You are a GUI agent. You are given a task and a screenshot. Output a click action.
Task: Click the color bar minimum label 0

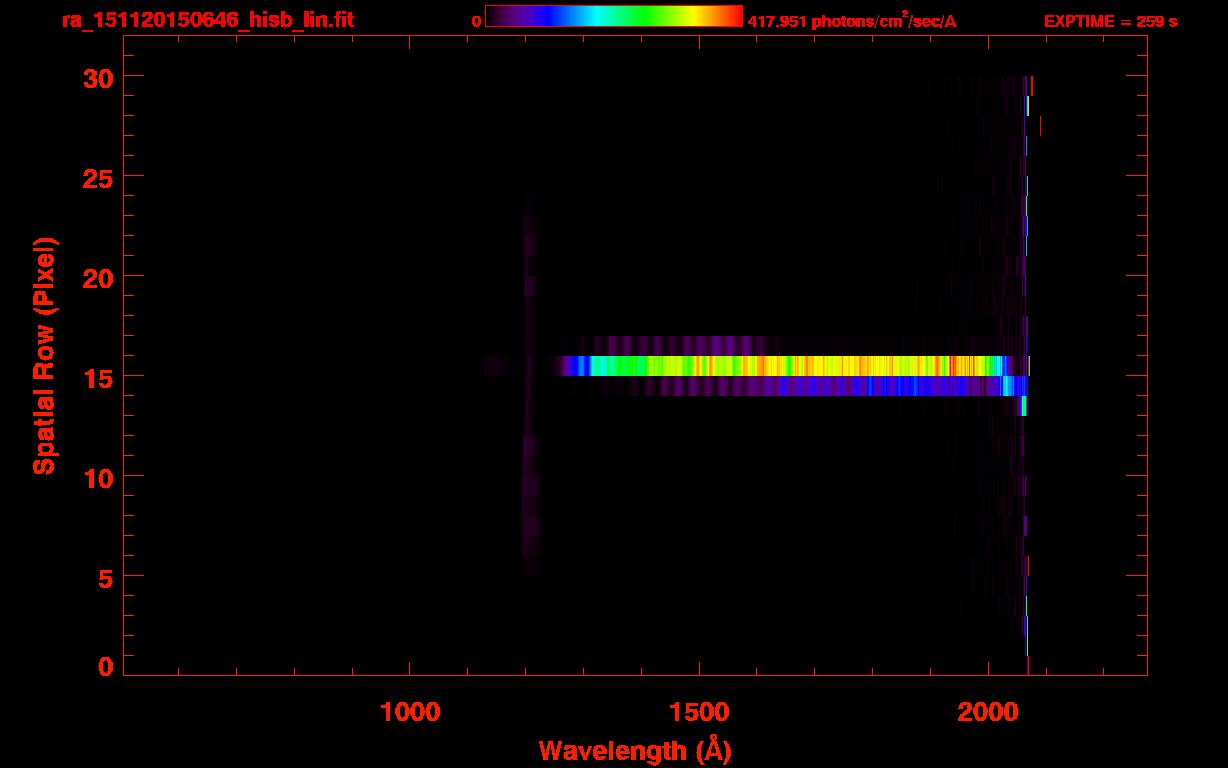tap(477, 21)
